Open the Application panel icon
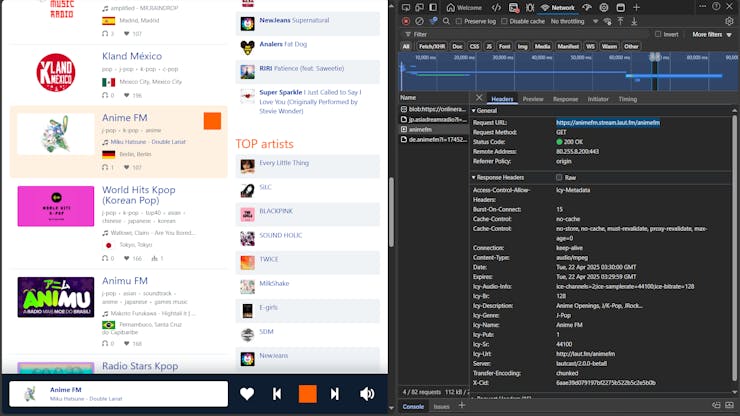This screenshot has height=416, width=740. click(x=621, y=8)
